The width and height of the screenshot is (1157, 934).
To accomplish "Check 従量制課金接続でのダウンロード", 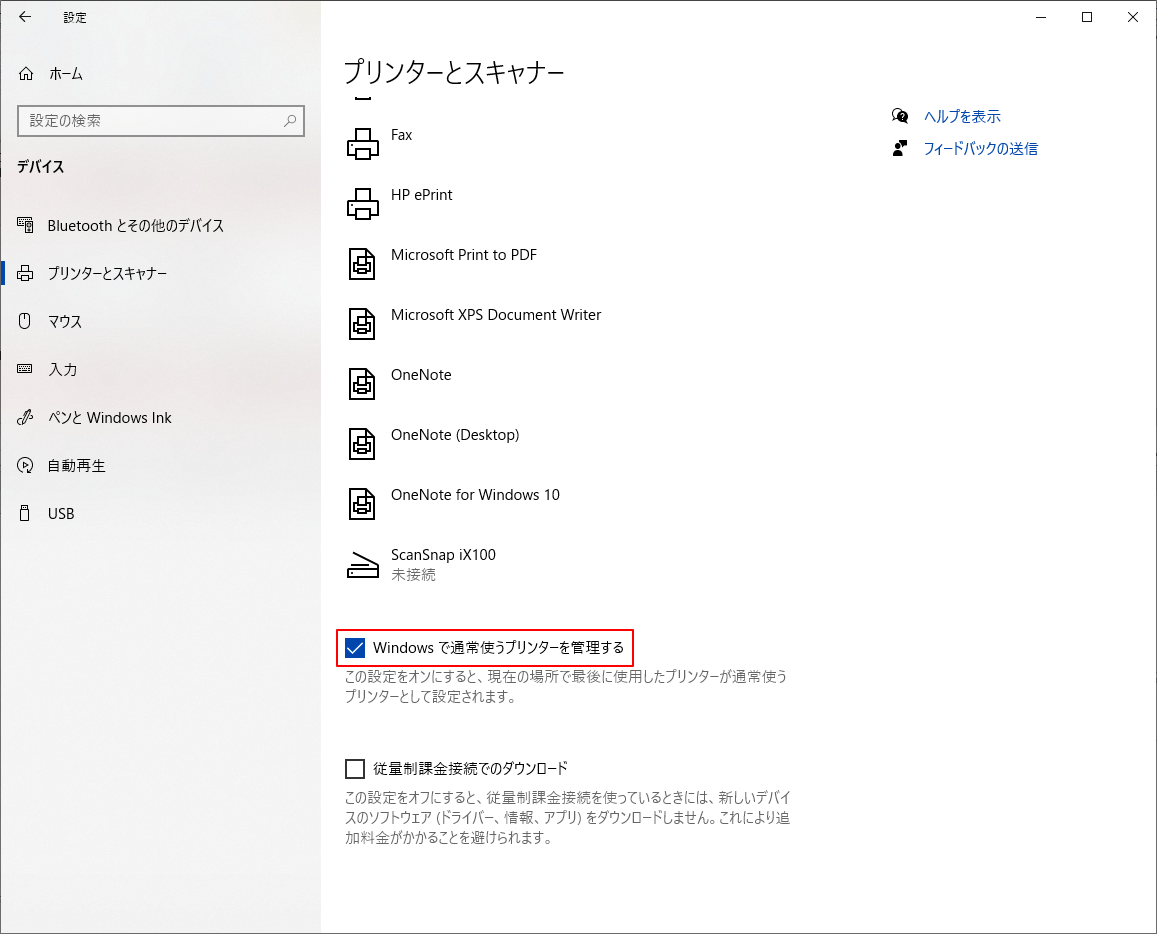I will click(355, 769).
